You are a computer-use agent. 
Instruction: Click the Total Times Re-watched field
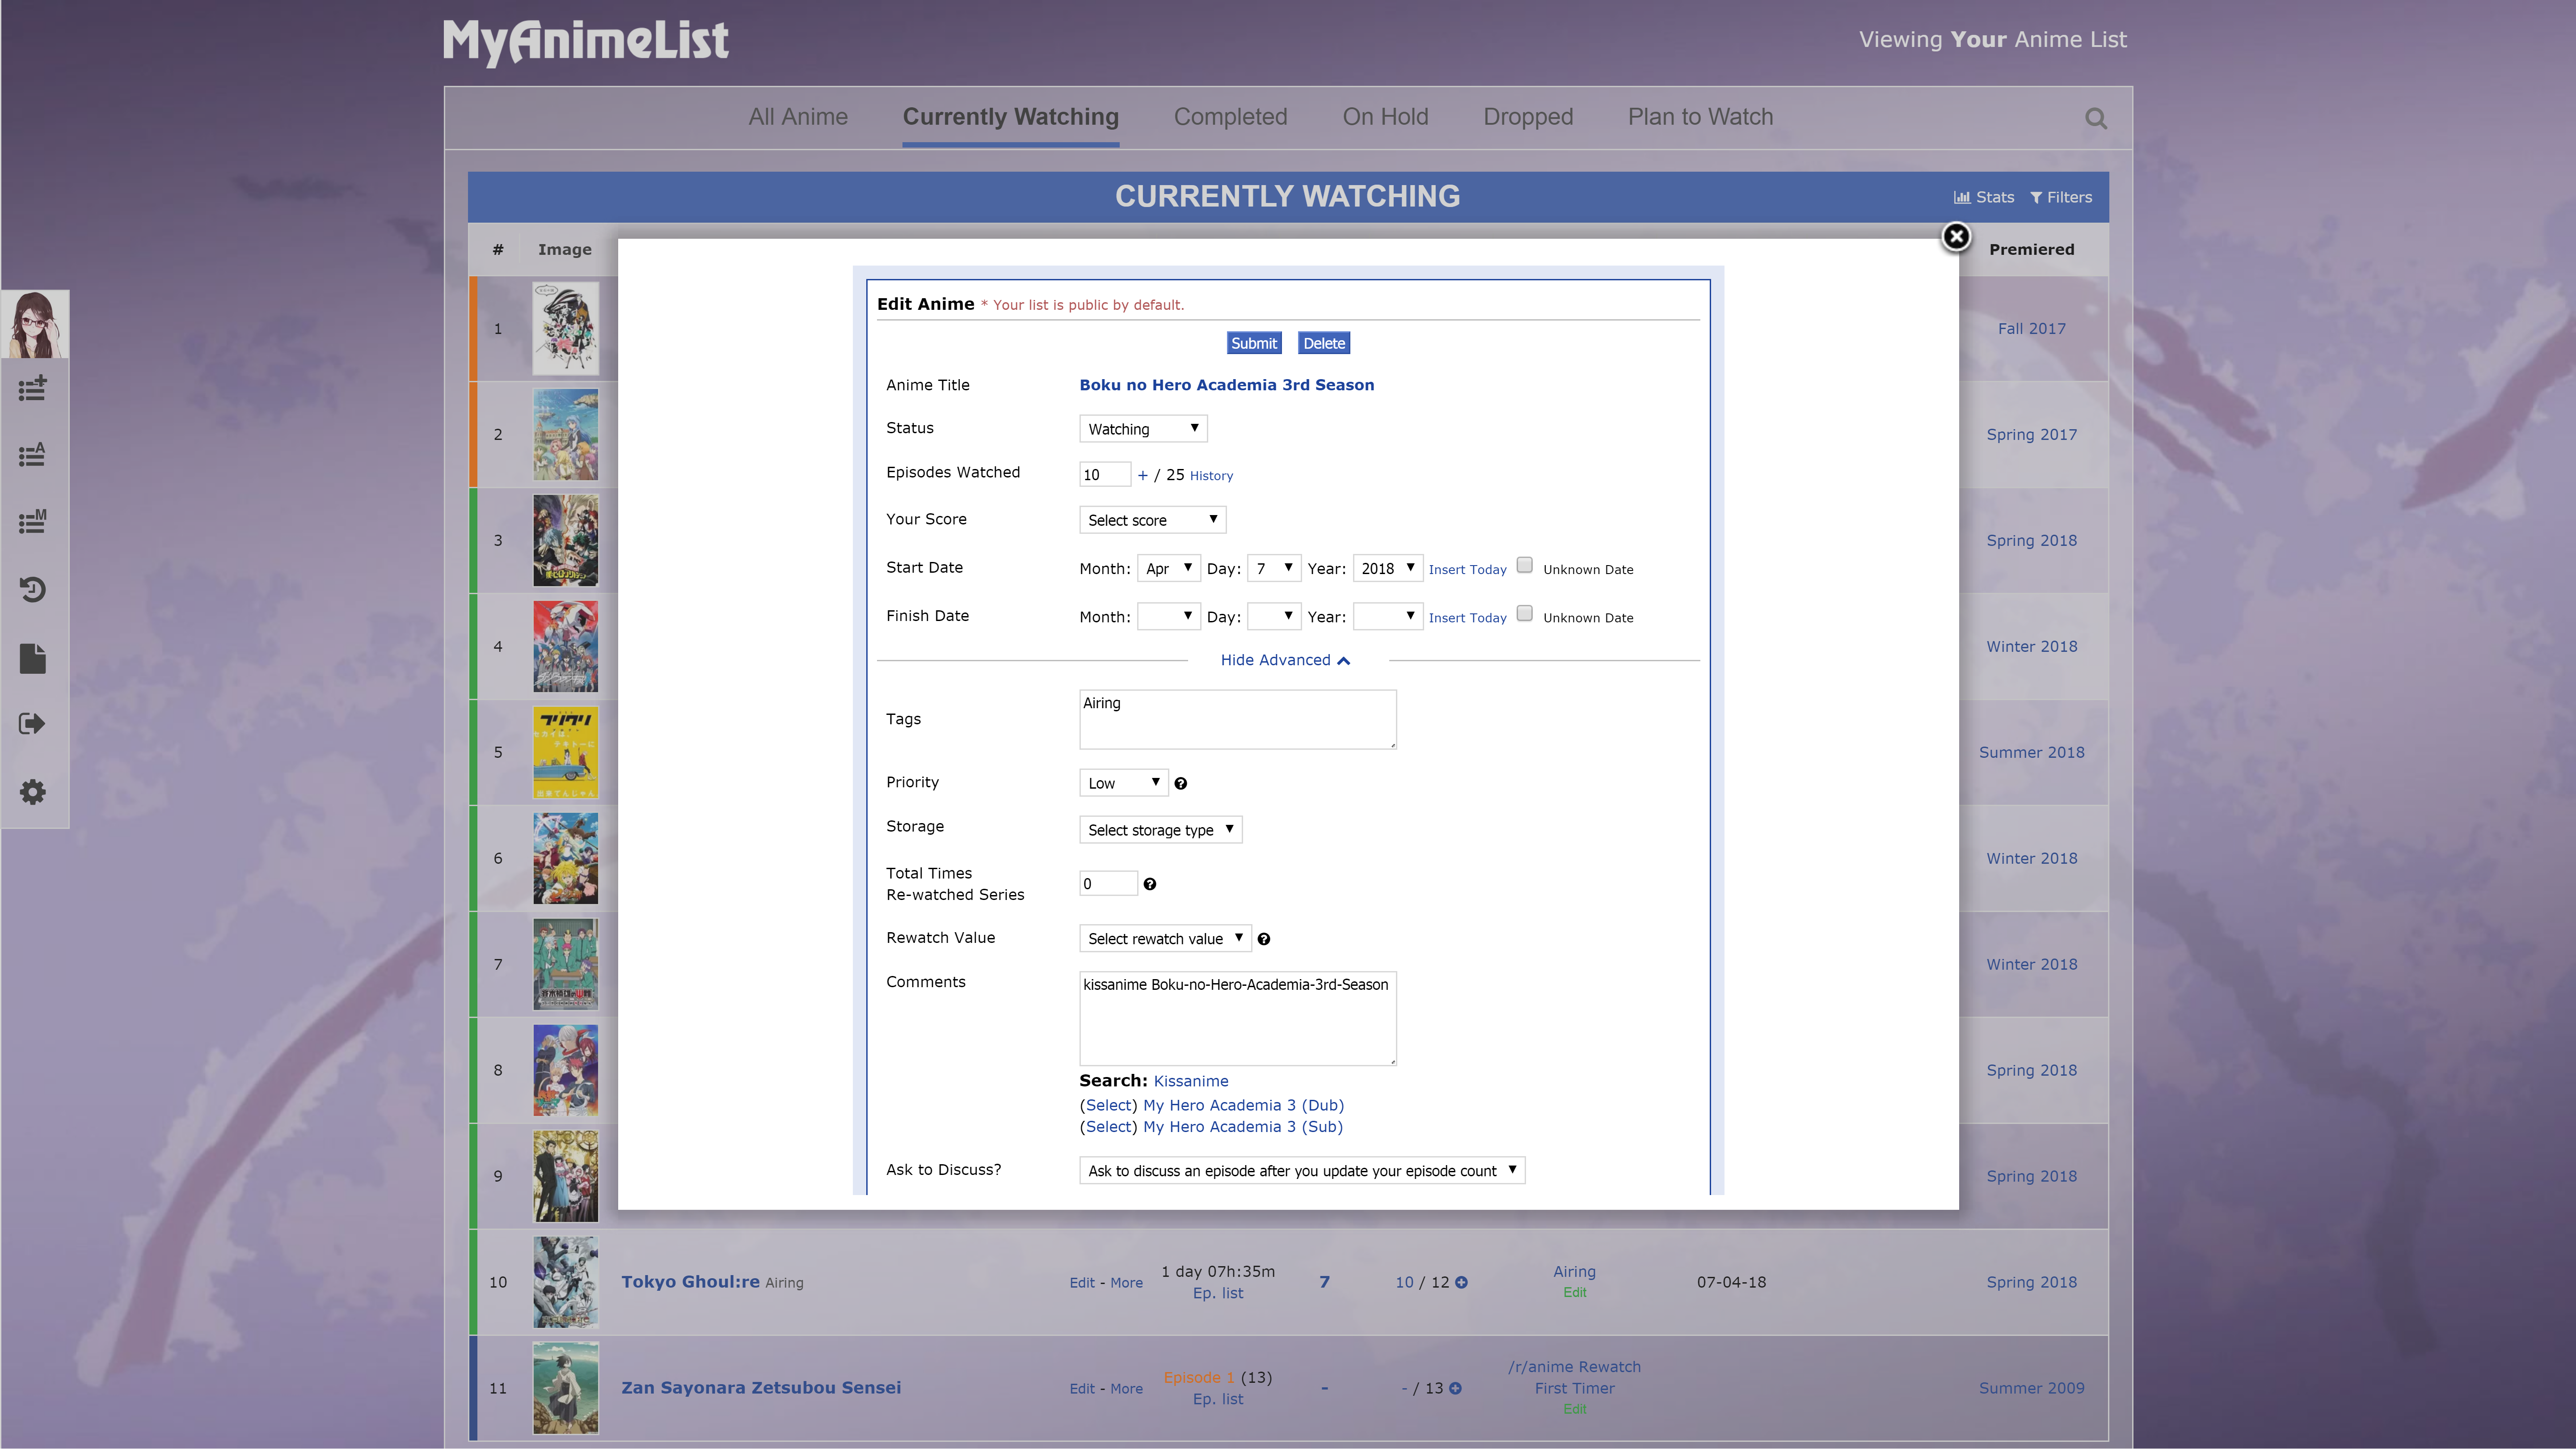[x=1108, y=883]
